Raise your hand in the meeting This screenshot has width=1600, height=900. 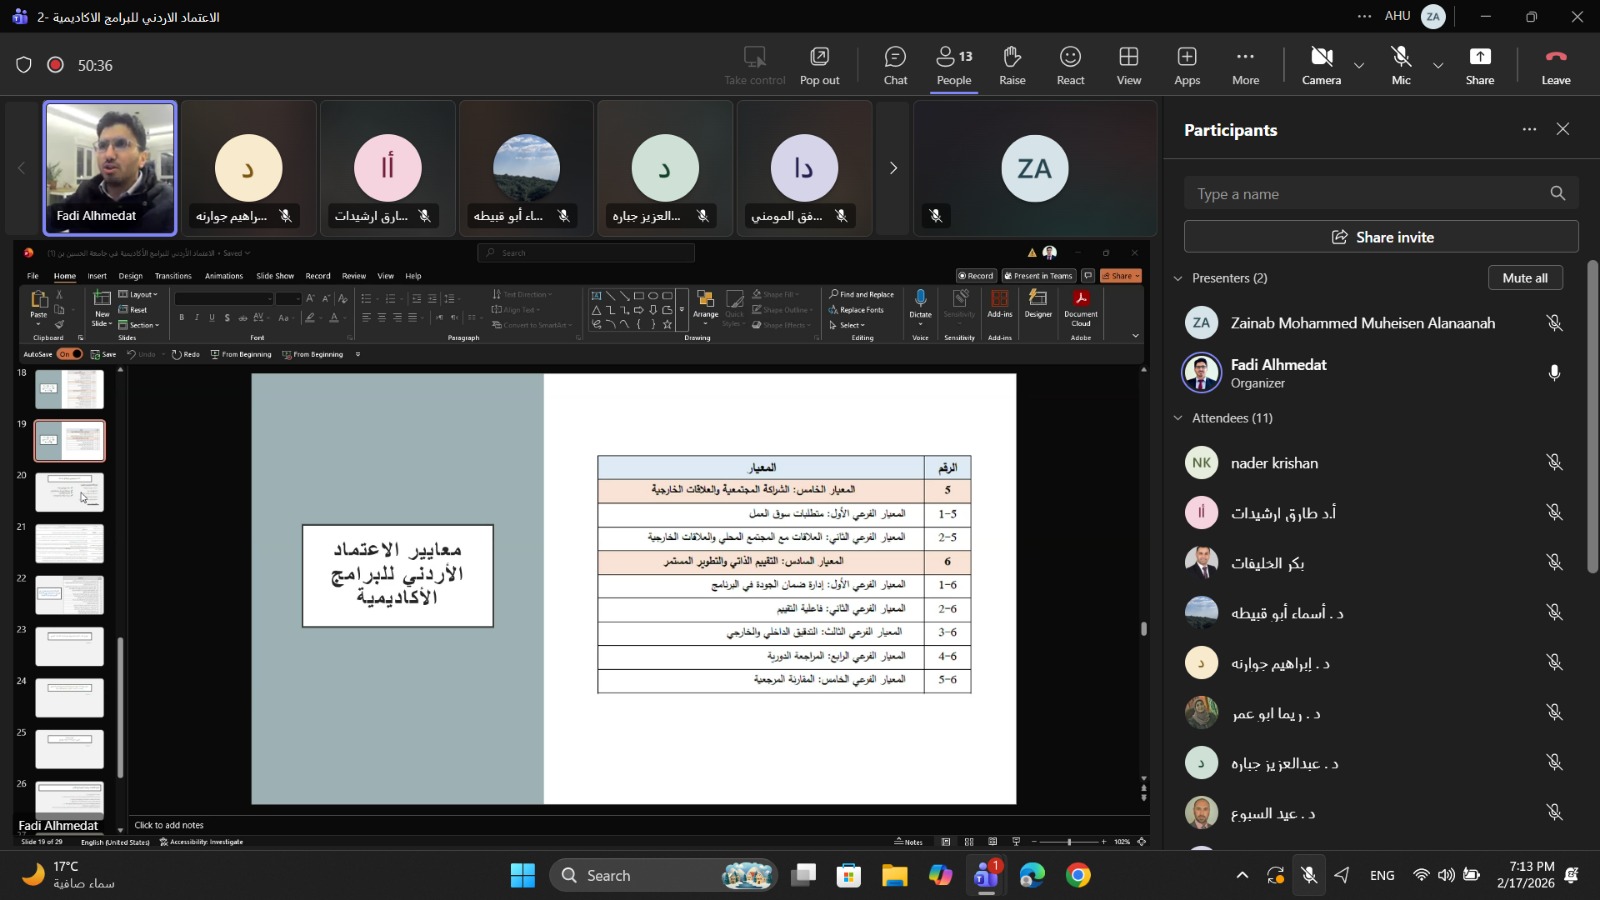click(1012, 66)
